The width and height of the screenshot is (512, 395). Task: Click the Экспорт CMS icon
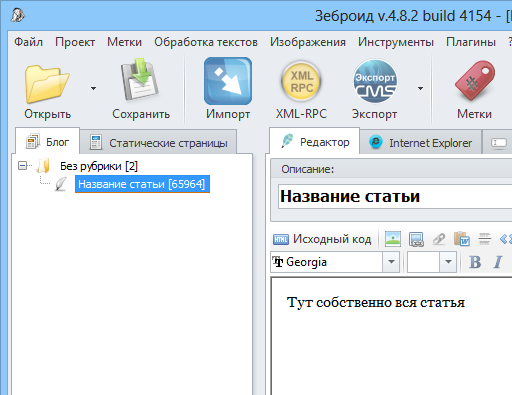(x=375, y=81)
